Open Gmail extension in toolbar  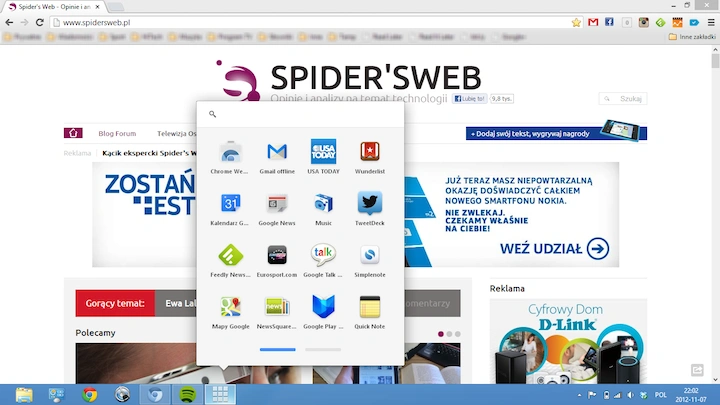pos(593,22)
